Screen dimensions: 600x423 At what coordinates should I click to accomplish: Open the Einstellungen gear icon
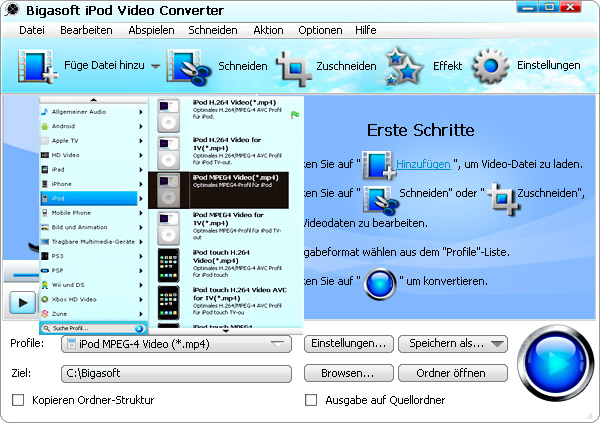click(491, 66)
